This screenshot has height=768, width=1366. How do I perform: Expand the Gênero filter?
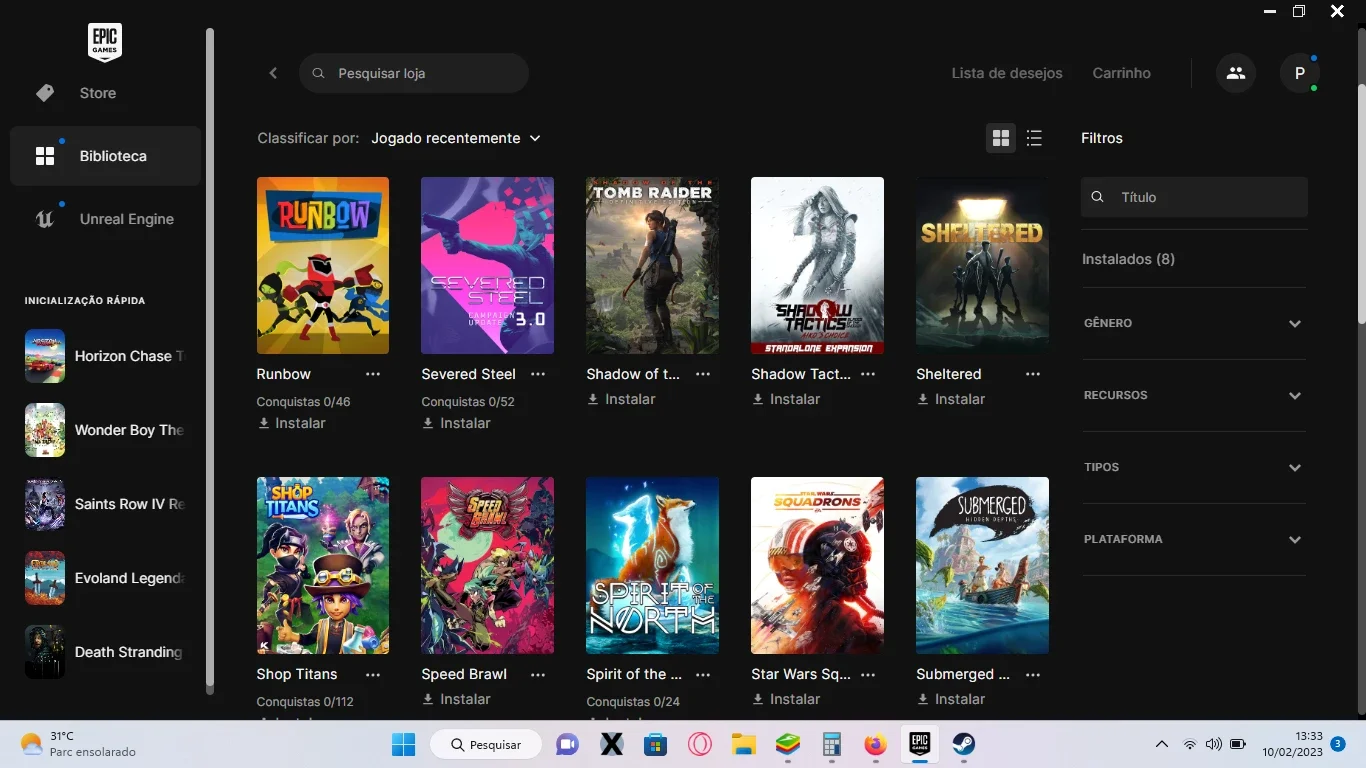click(x=1194, y=323)
